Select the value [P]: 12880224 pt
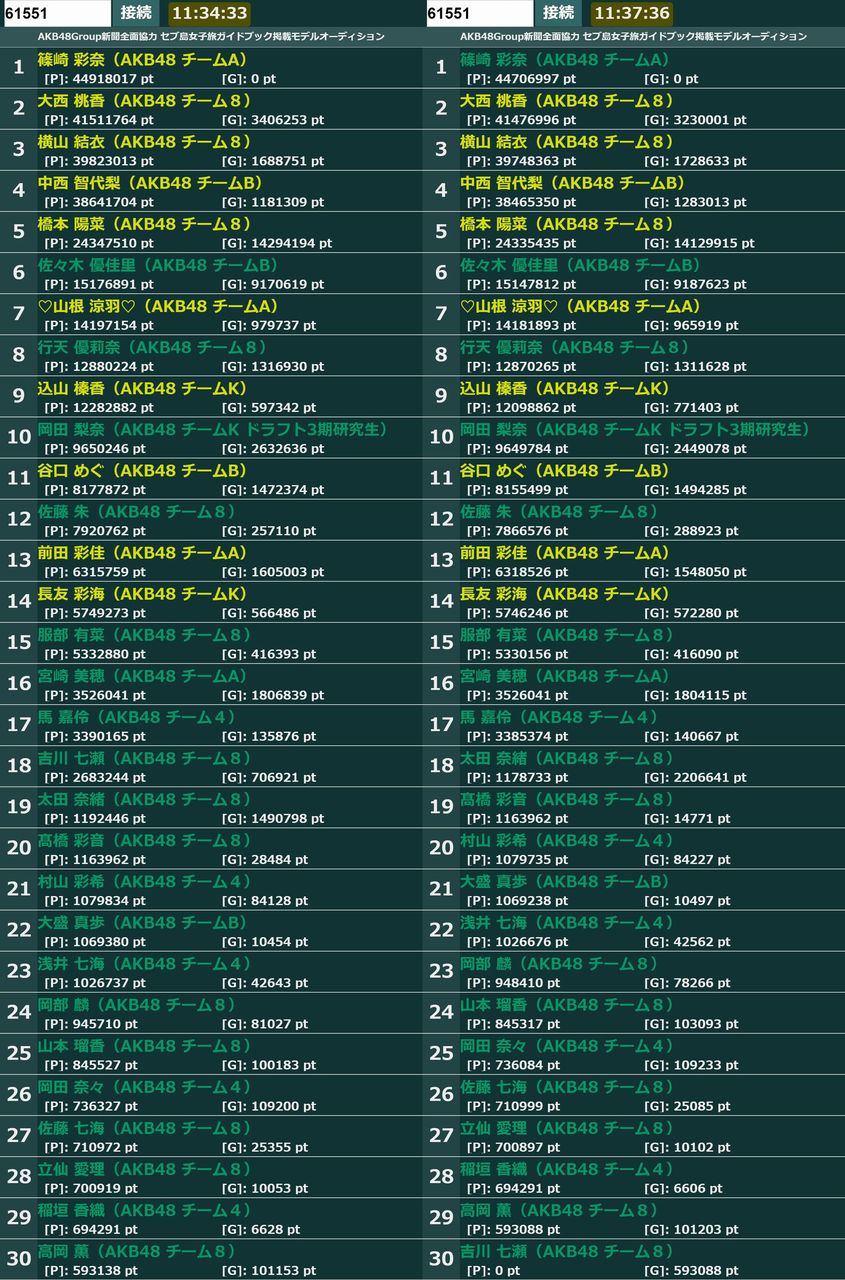Viewport: 845px width, 1280px height. 99,365
